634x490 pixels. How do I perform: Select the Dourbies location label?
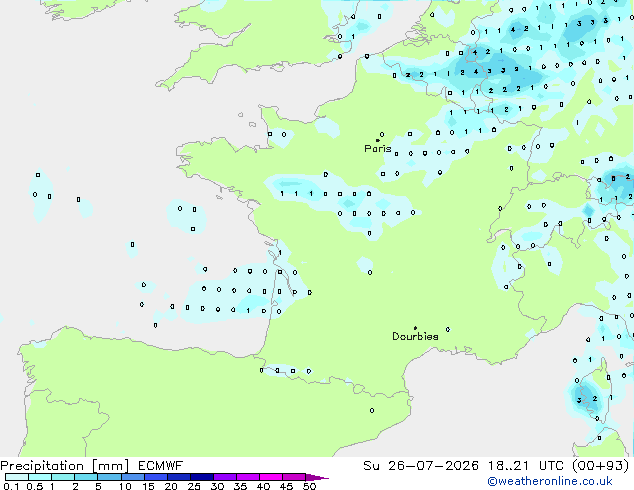415,336
